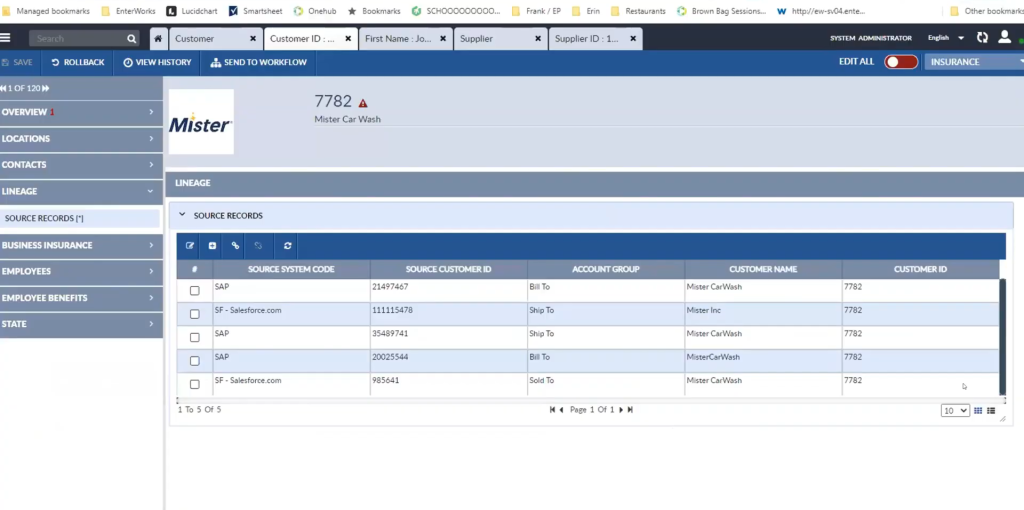Switch to grid tile view icon
This screenshot has width=1024, height=510.
point(978,411)
